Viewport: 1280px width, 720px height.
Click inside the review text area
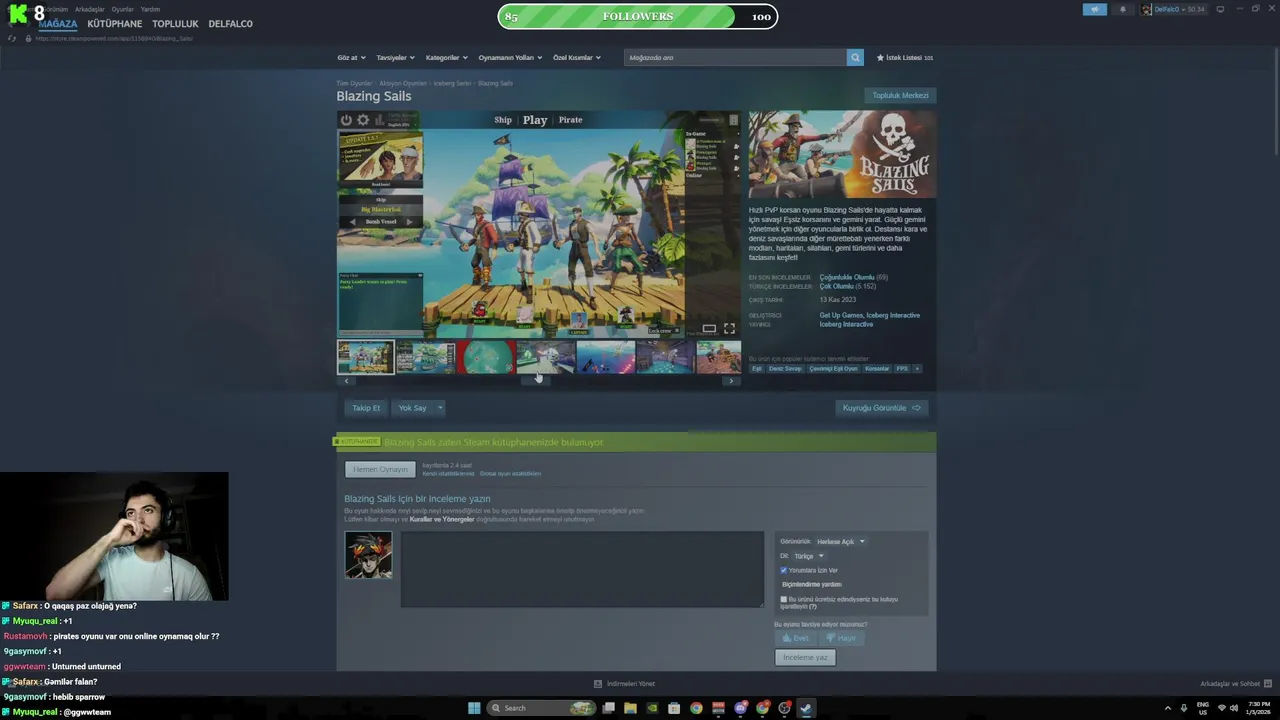[x=582, y=569]
